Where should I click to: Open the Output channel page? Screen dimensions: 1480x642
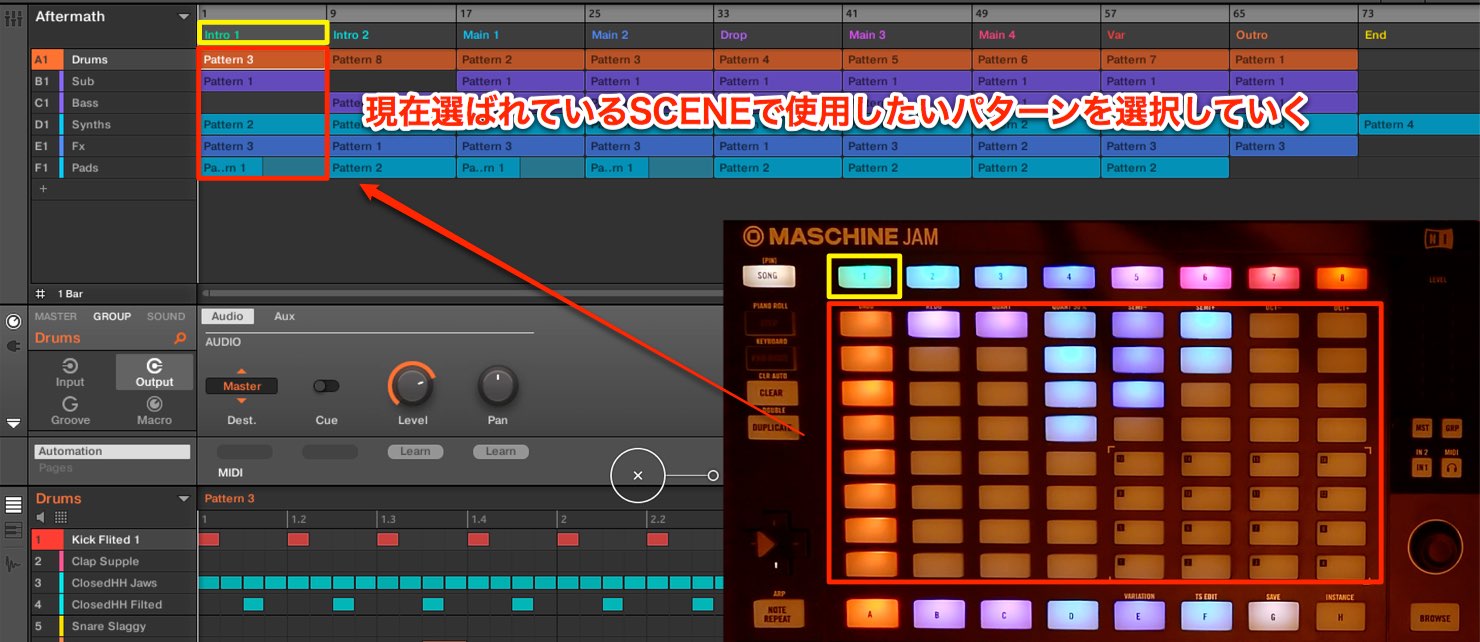(154, 372)
